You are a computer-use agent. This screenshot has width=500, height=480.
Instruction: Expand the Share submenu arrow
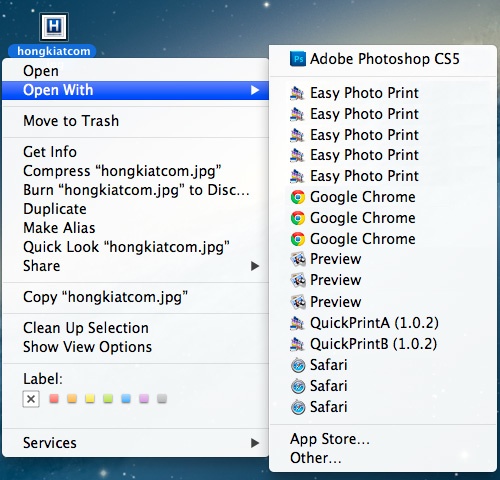click(x=255, y=266)
